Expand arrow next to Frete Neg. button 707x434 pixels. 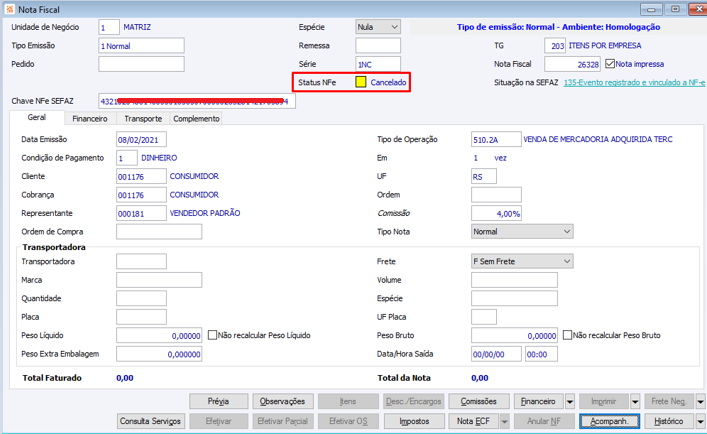(700, 401)
